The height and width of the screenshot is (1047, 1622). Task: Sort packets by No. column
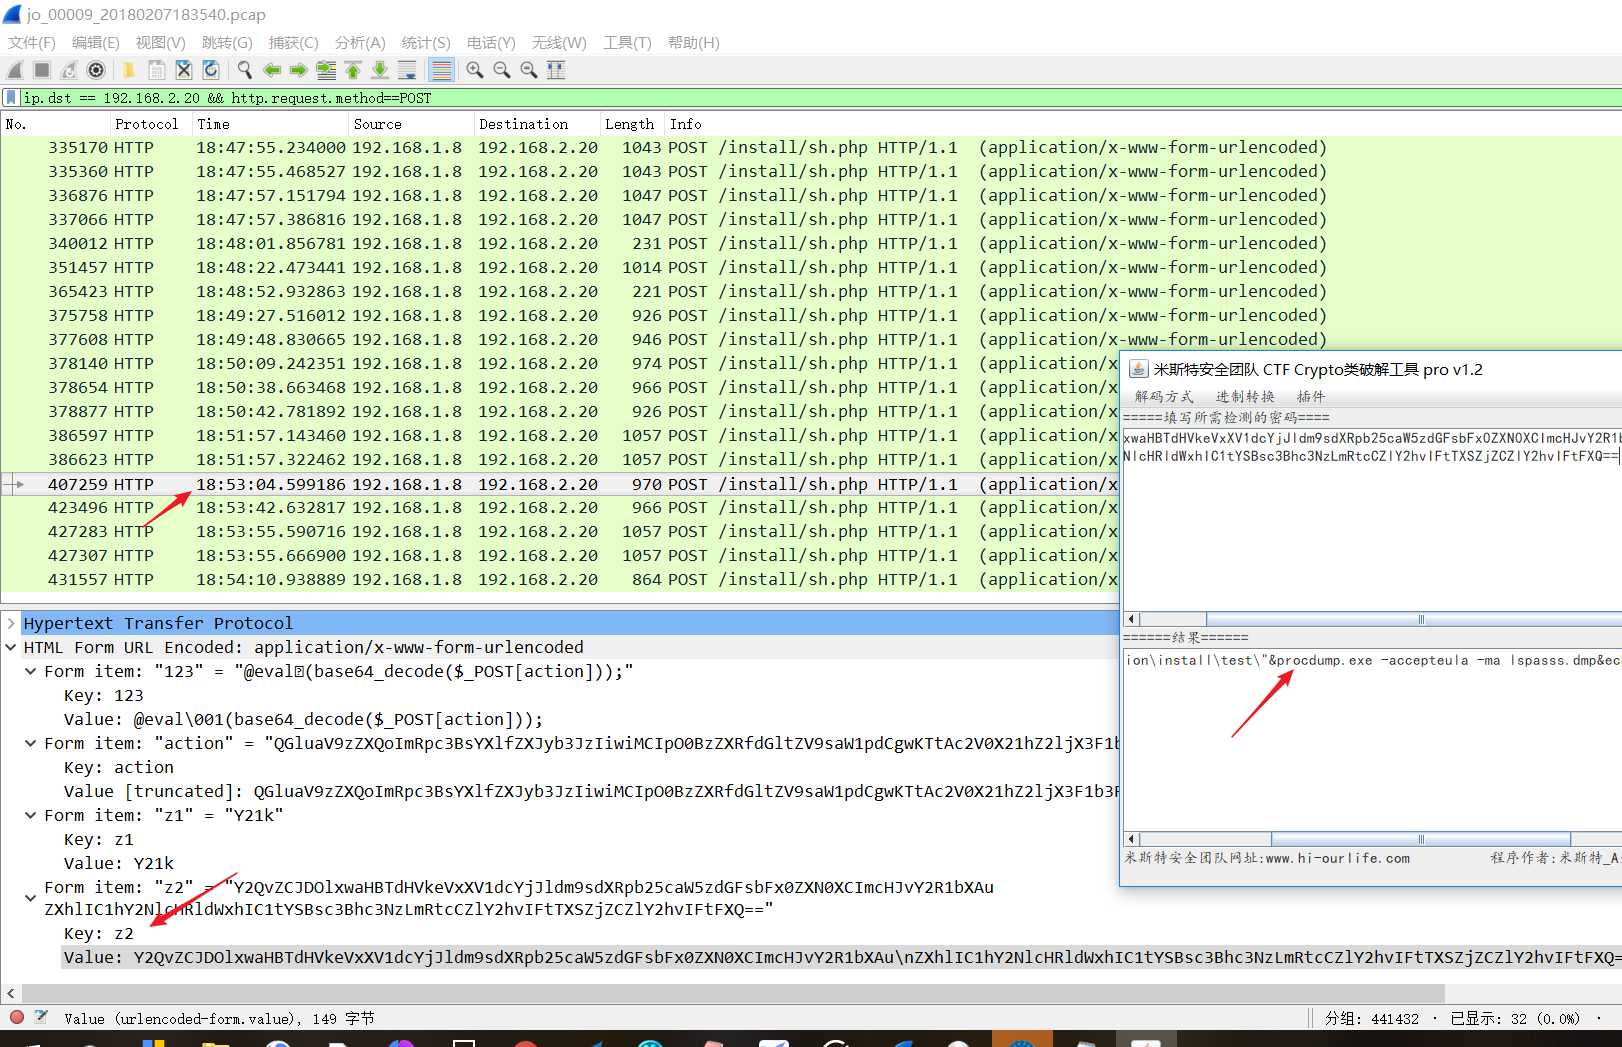[55, 124]
